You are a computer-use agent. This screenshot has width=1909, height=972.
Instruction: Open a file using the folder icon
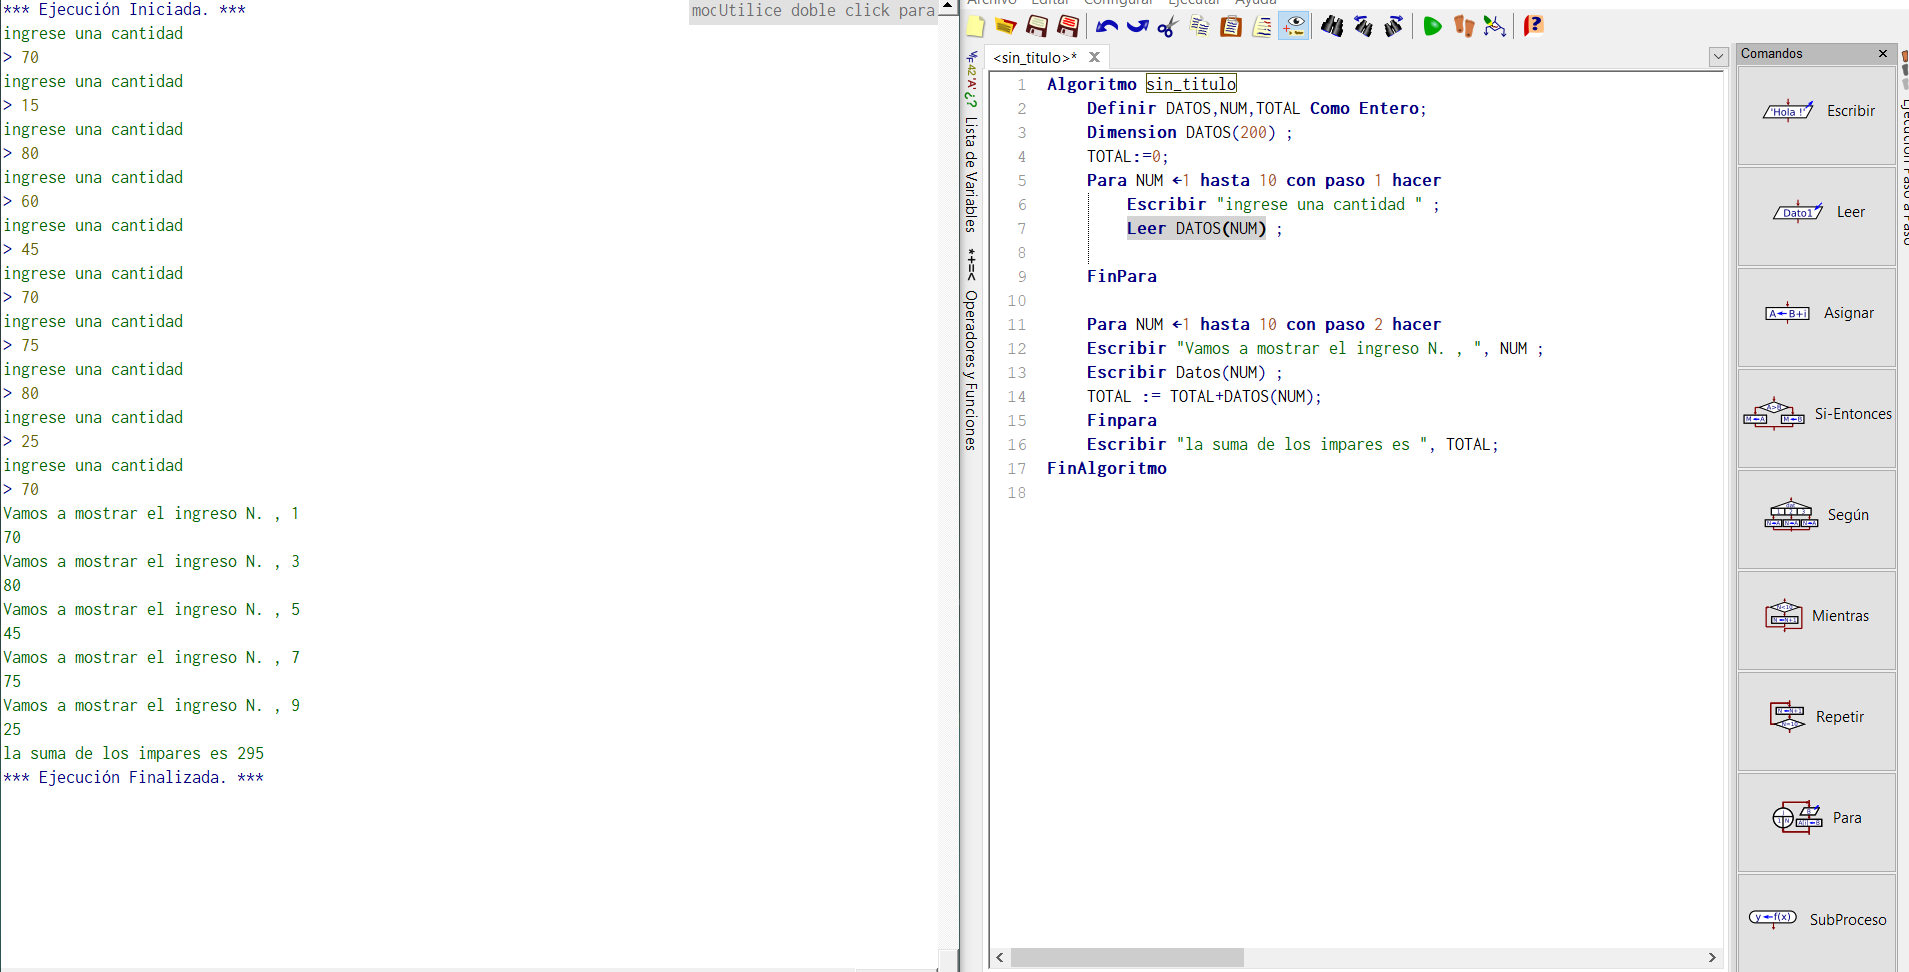[1006, 27]
